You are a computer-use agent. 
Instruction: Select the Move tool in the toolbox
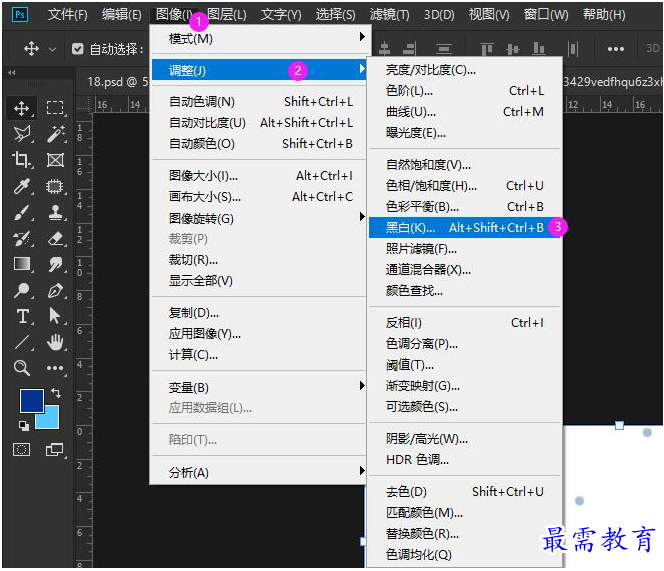pyautogui.click(x=22, y=108)
